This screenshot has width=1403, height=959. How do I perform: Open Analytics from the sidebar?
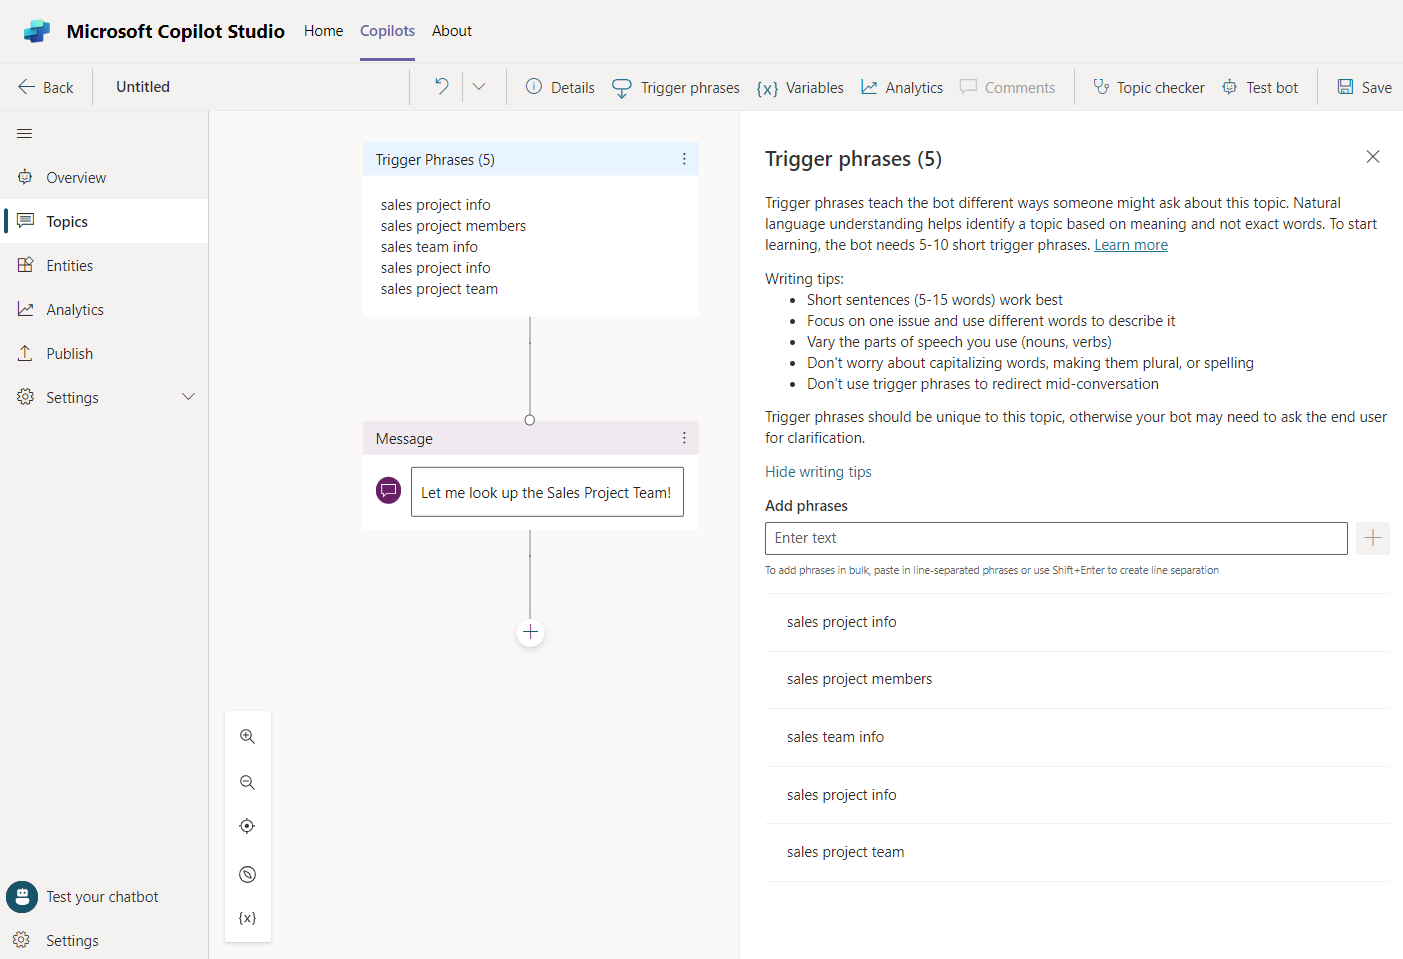pyautogui.click(x=74, y=309)
